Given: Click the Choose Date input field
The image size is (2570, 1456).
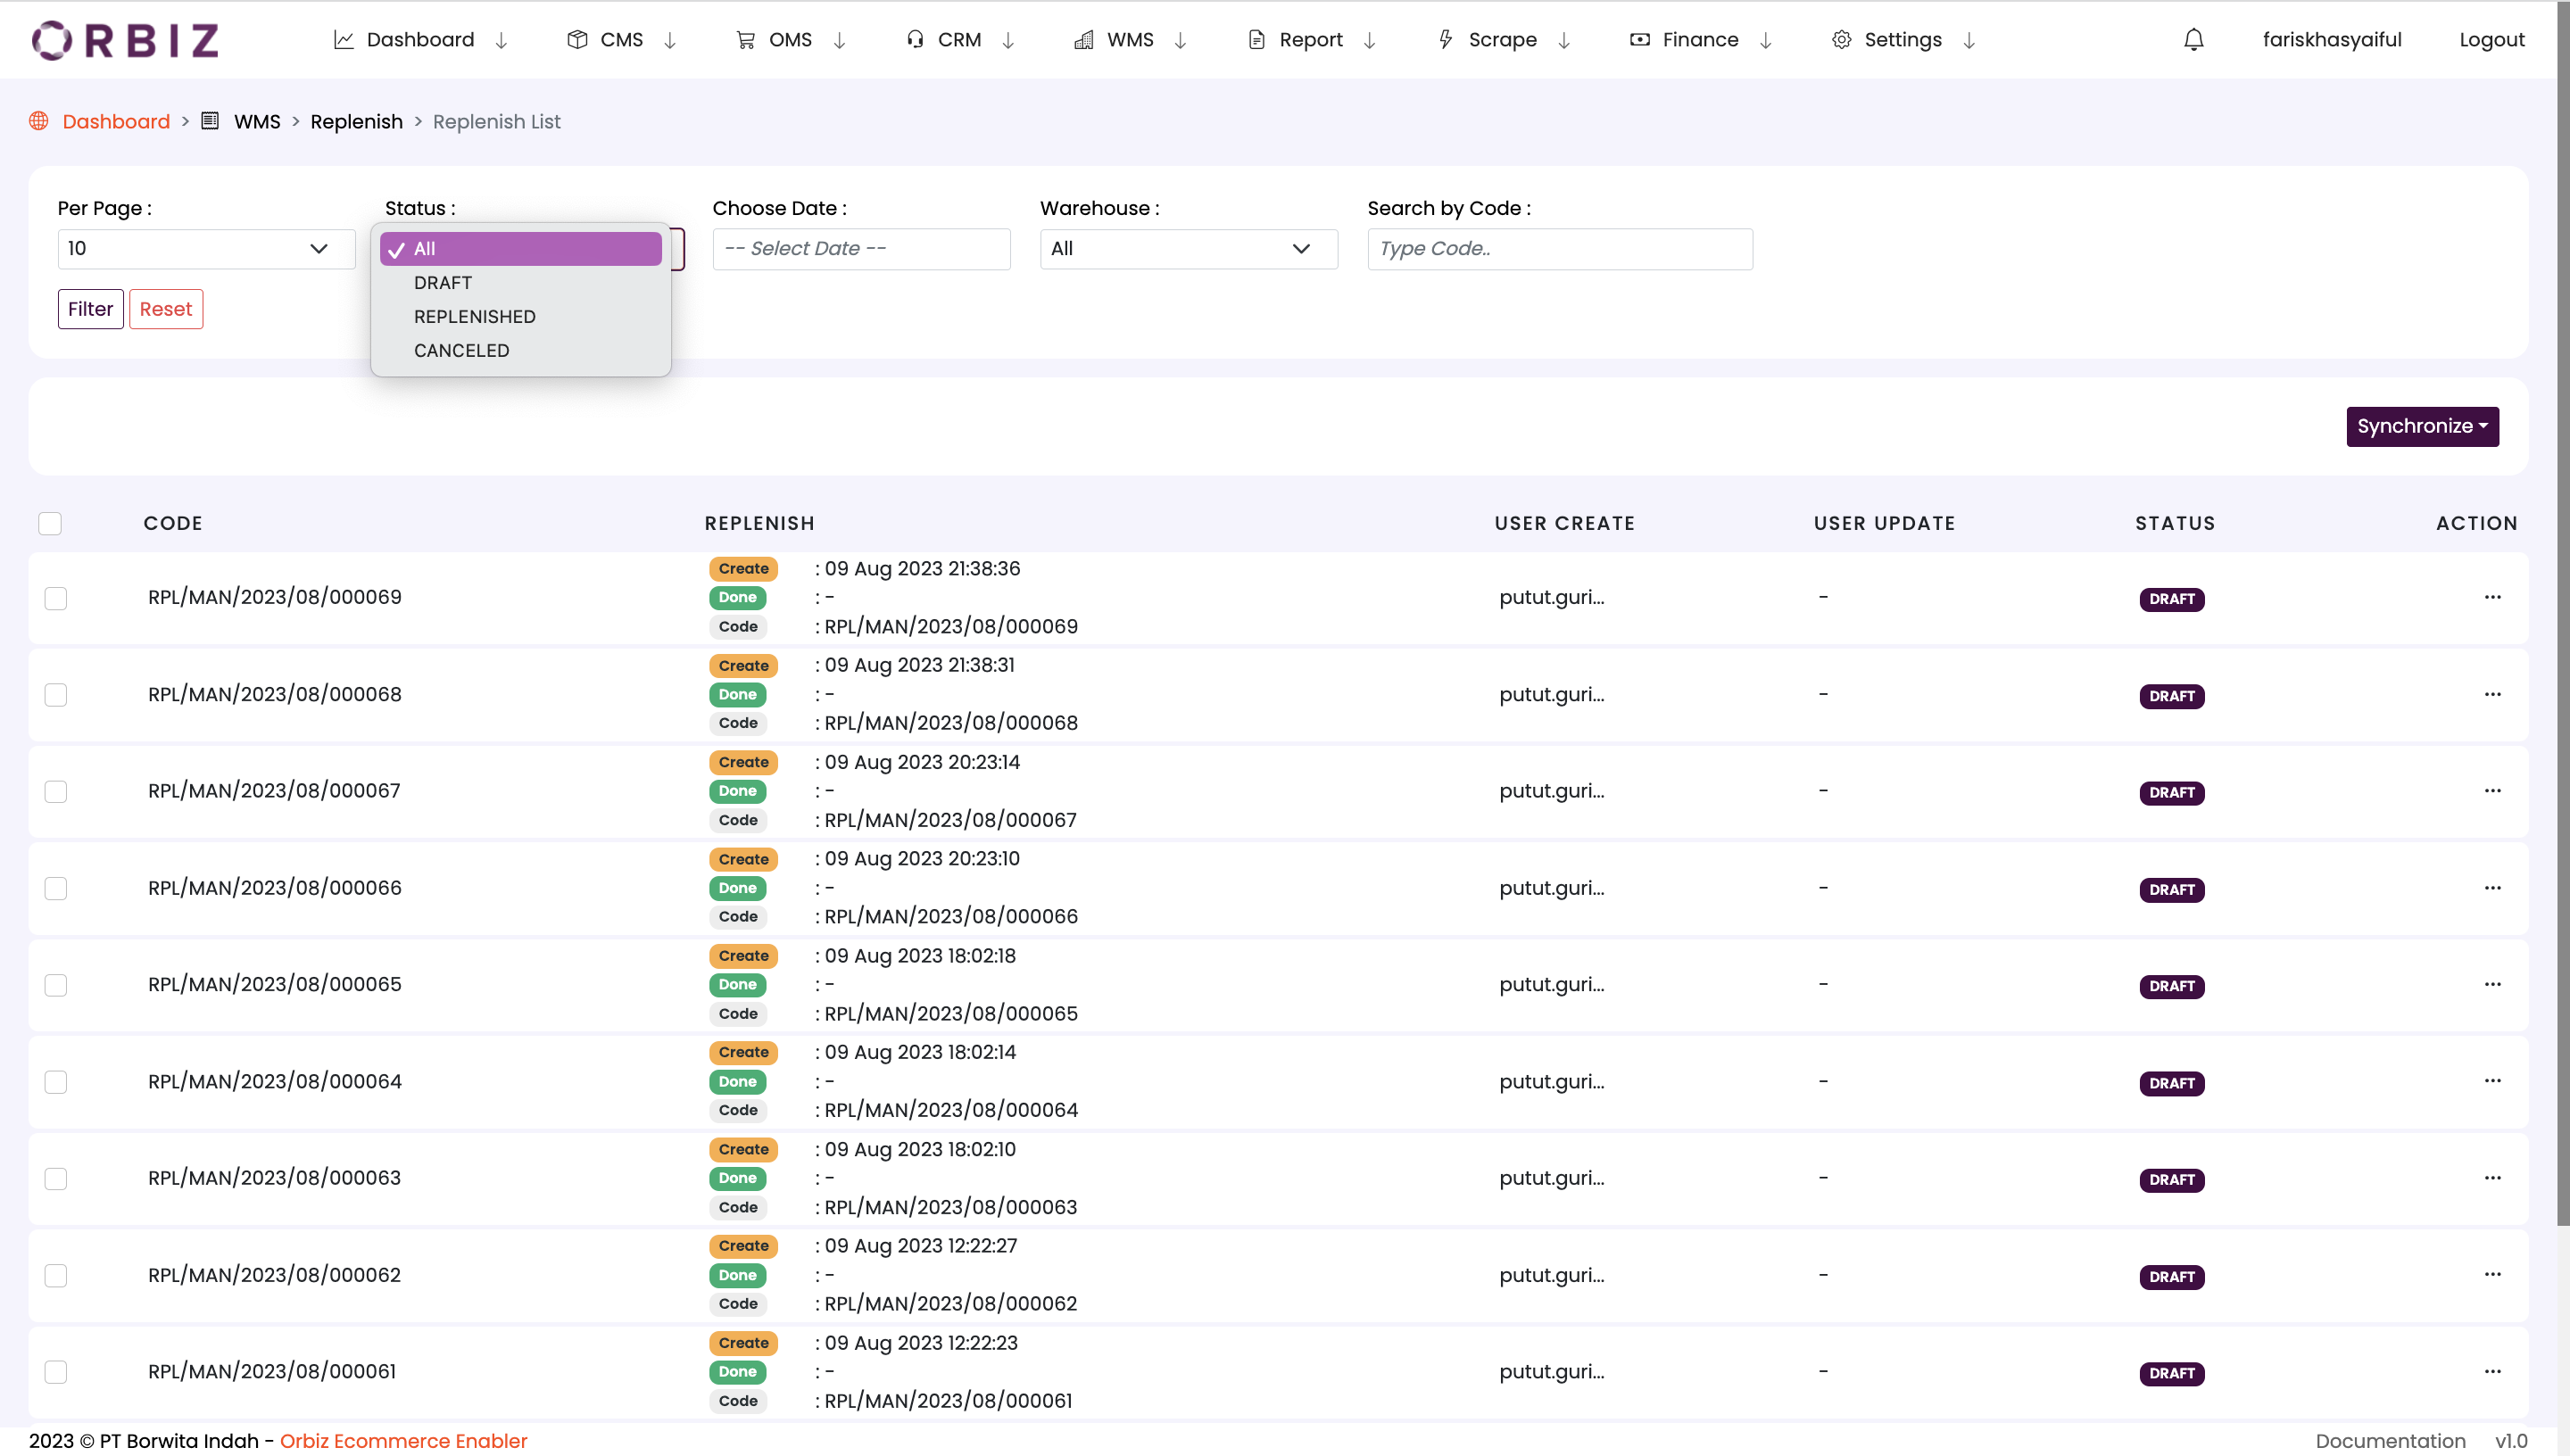Looking at the screenshot, I should (861, 249).
